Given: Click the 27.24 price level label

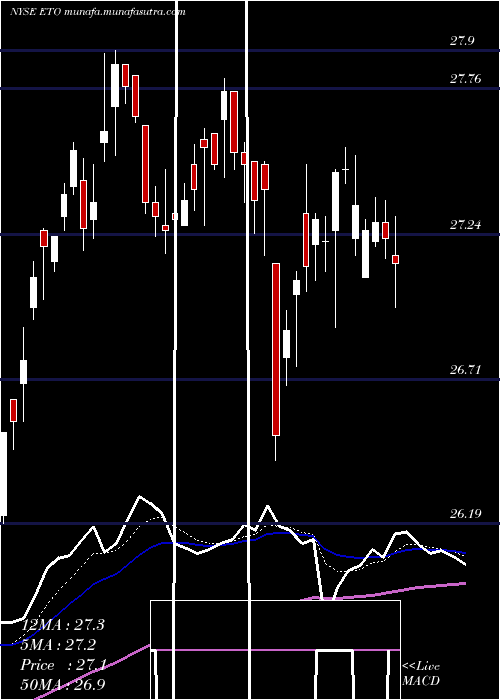Looking at the screenshot, I should [x=466, y=225].
